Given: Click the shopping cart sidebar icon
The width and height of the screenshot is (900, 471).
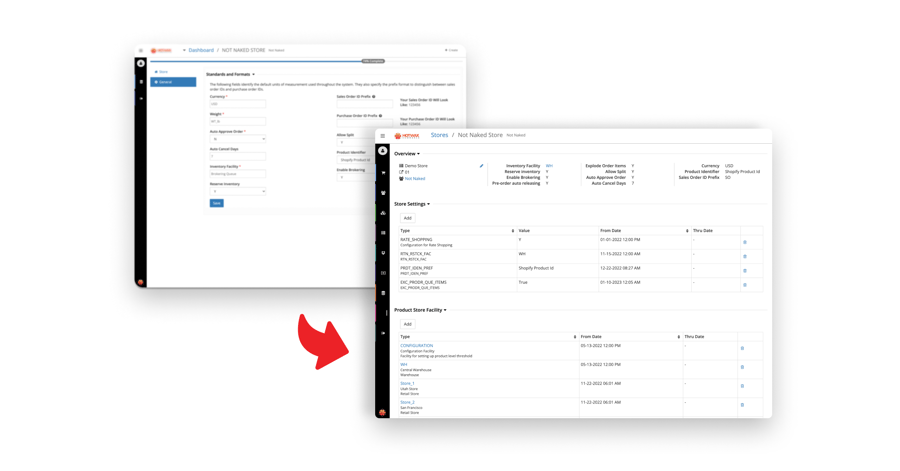Looking at the screenshot, I should point(383,172).
